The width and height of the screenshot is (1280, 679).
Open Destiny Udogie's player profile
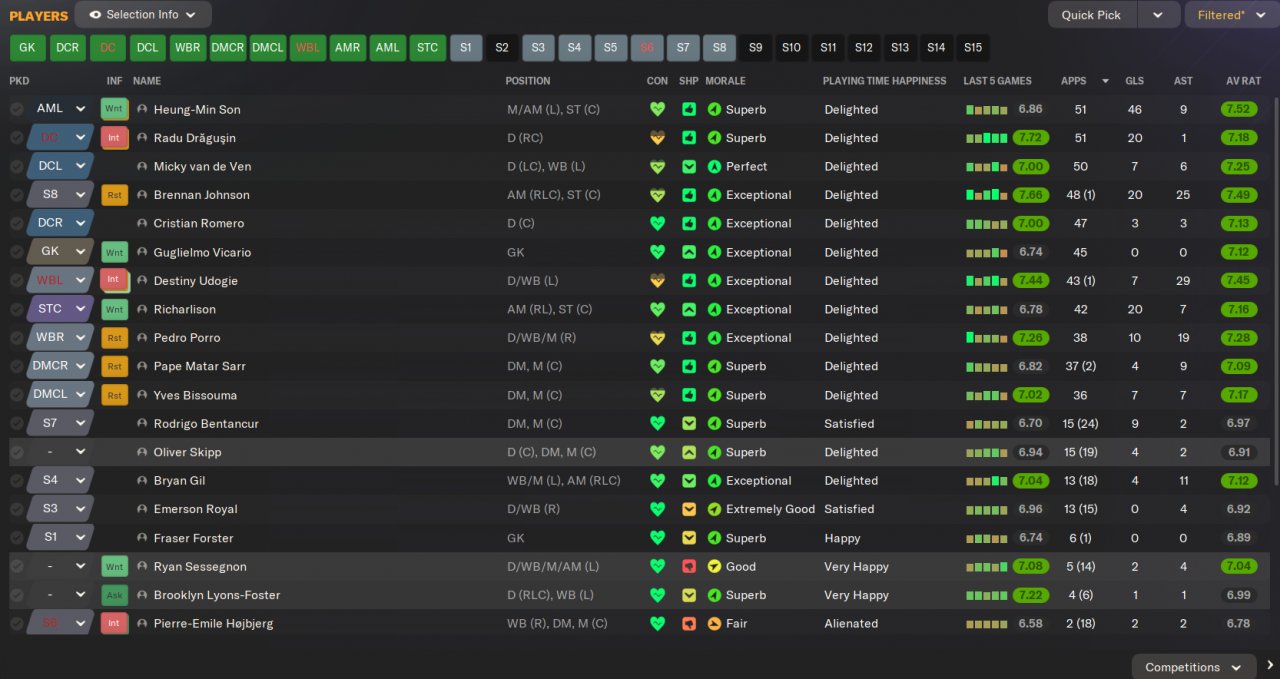[195, 281]
